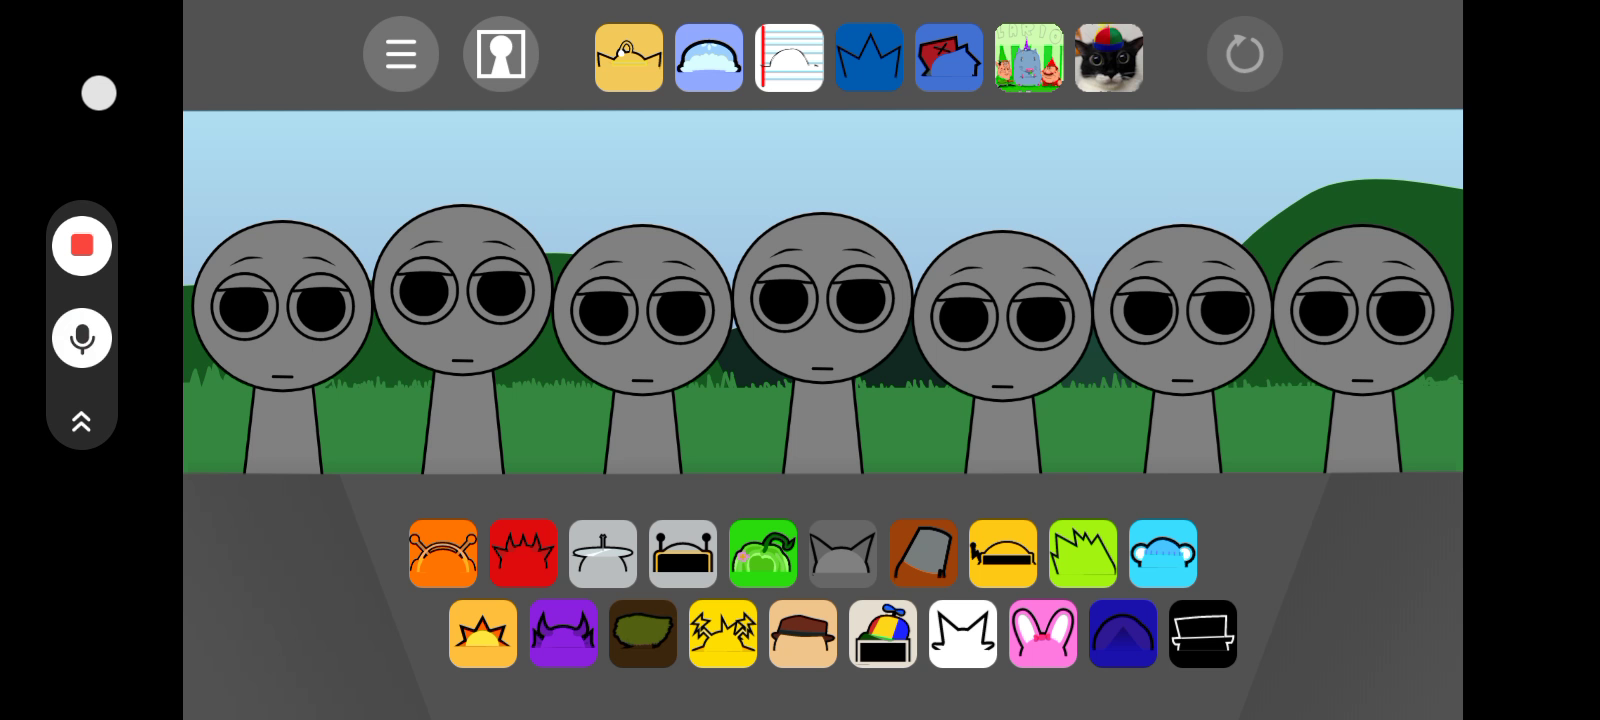This screenshot has width=1600, height=720.
Task: Select the purple horned character icon
Action: [563, 634]
